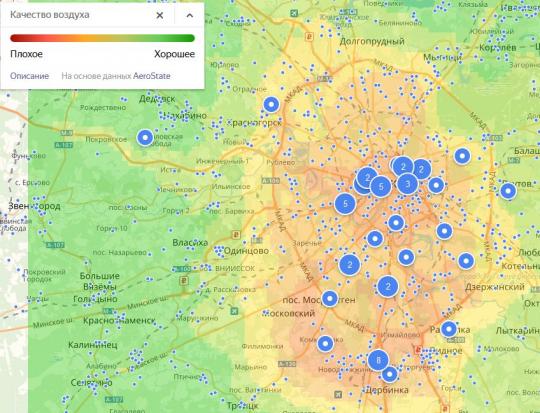Click the air quality color gradient bar
Image resolution: width=540 pixels, height=413 pixels.
103,38
